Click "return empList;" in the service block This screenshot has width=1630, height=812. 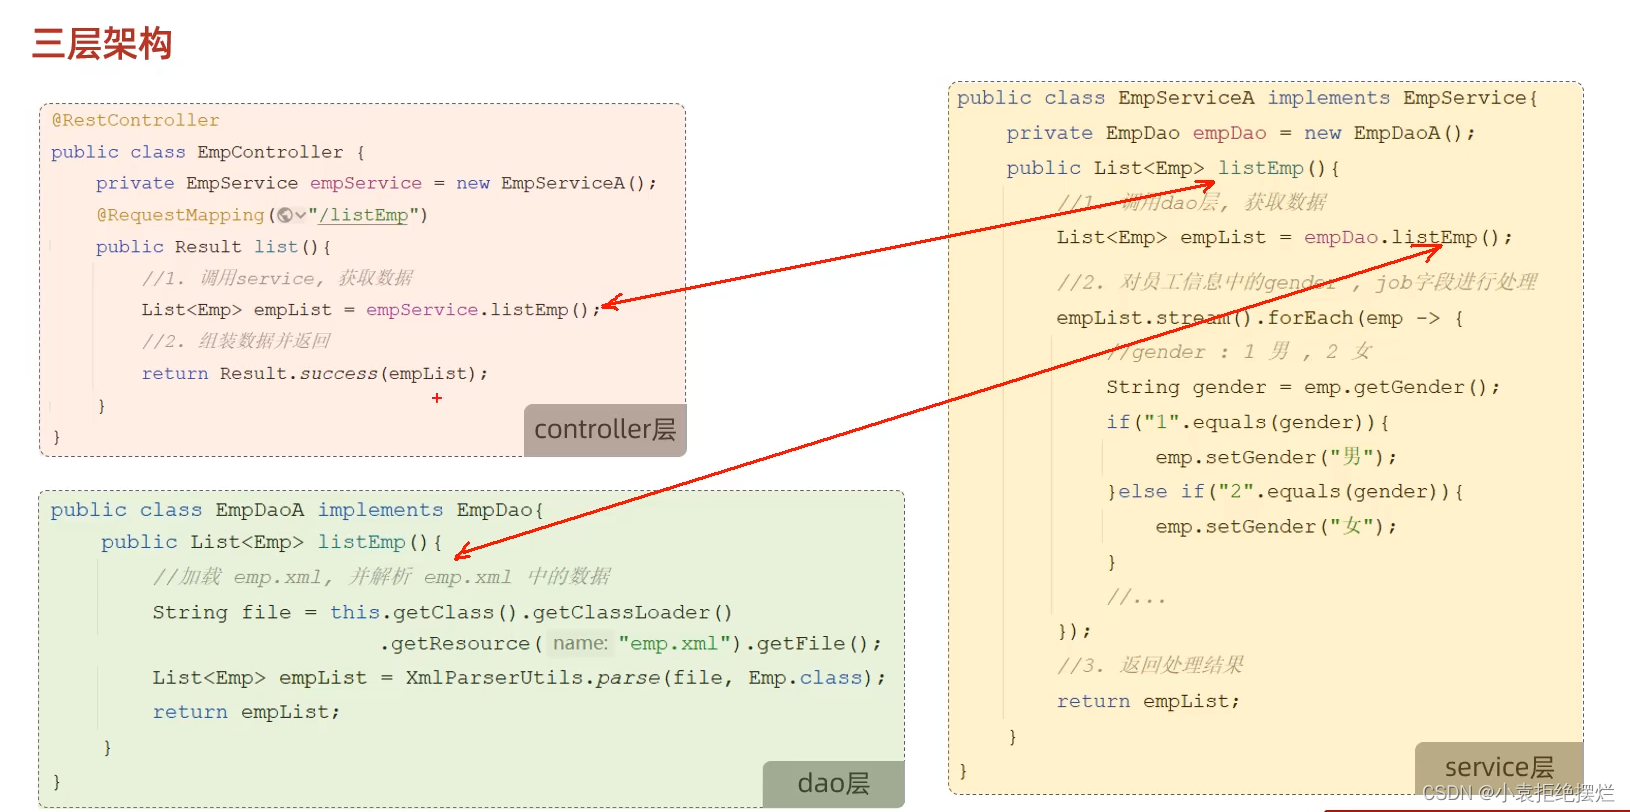pos(1148,702)
